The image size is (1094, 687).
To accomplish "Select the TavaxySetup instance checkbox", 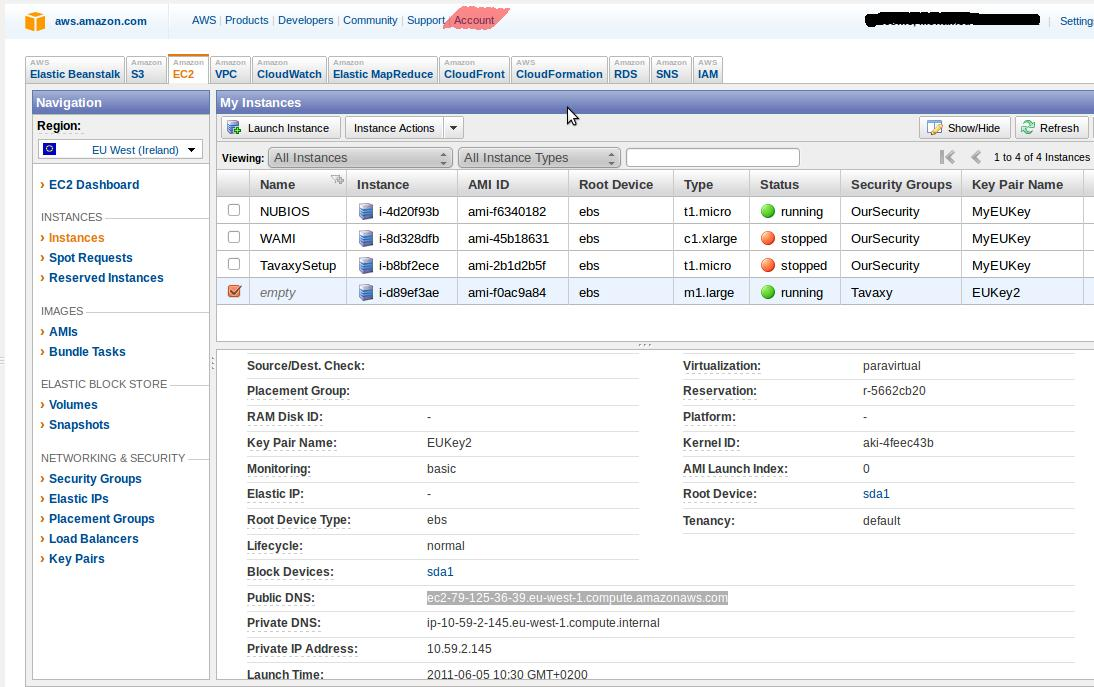I will point(234,264).
